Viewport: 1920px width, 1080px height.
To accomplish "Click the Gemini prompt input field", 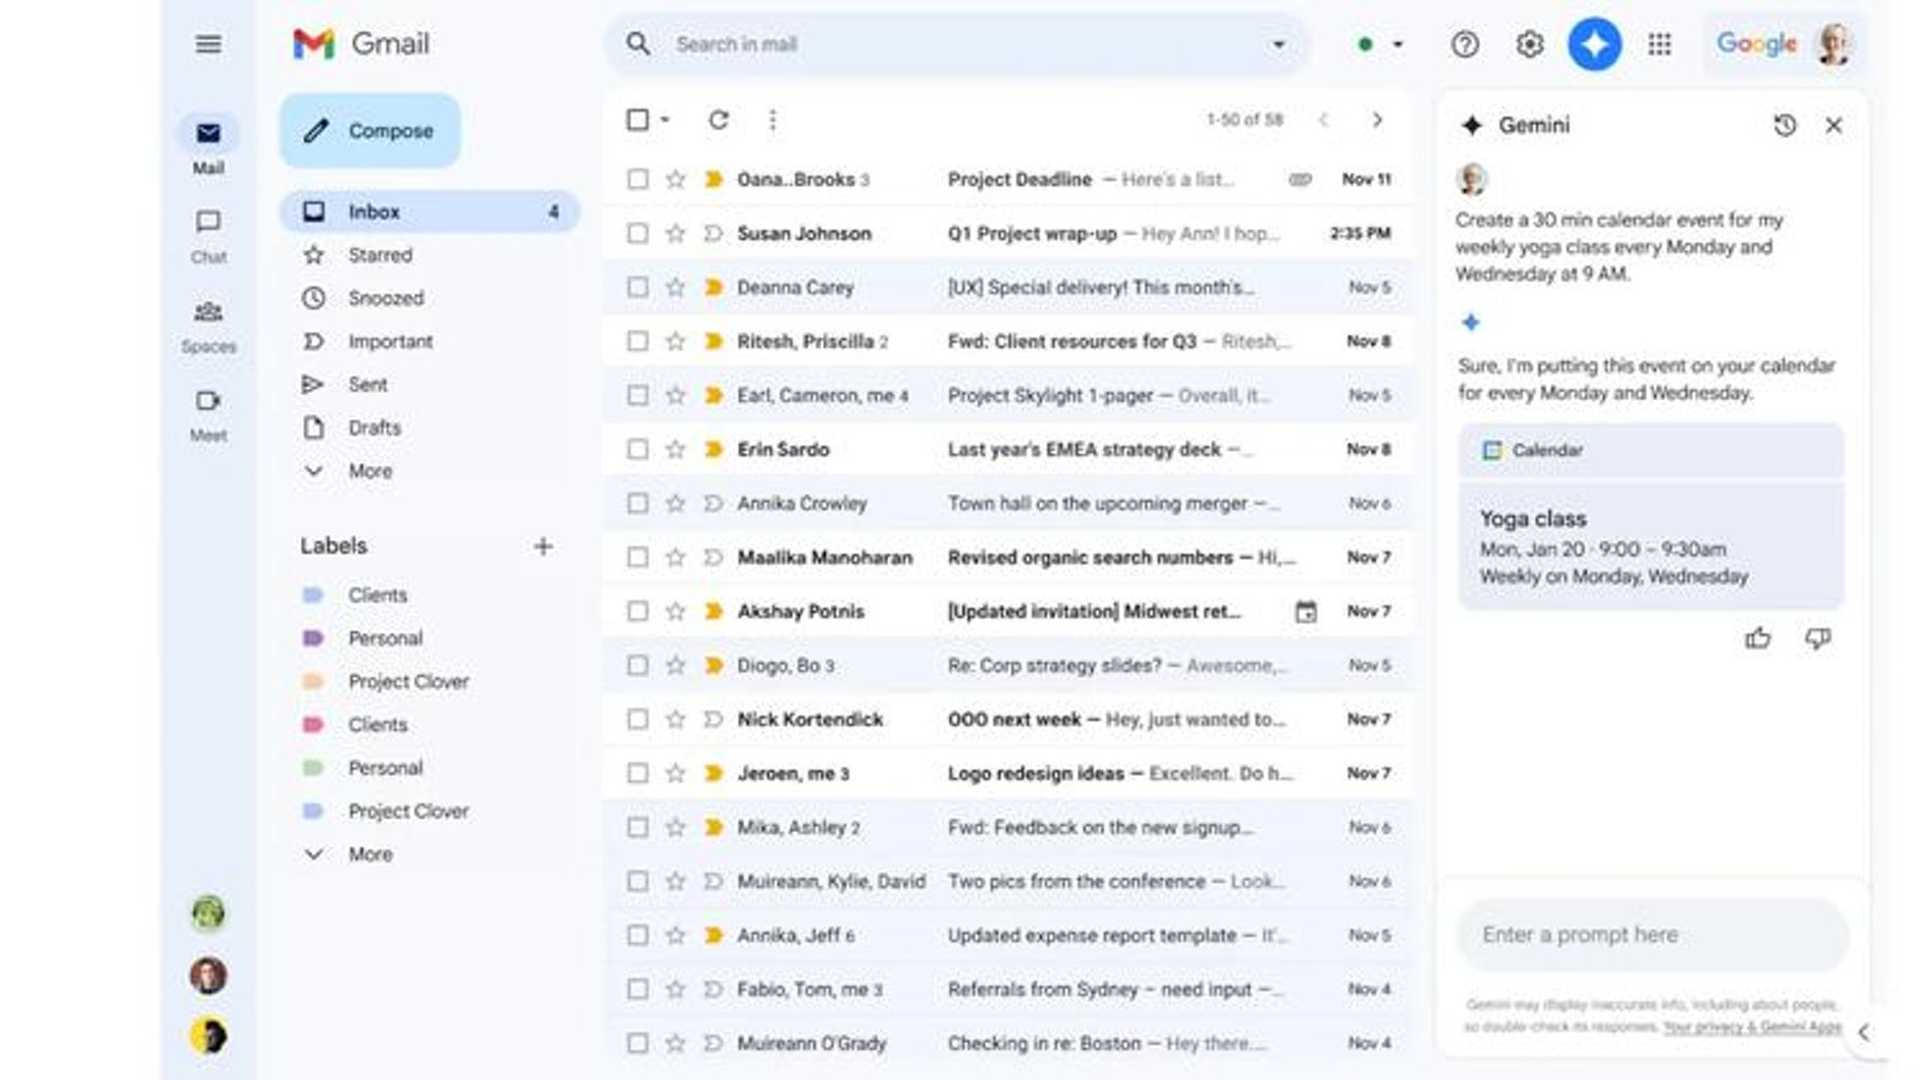I will click(x=1650, y=935).
